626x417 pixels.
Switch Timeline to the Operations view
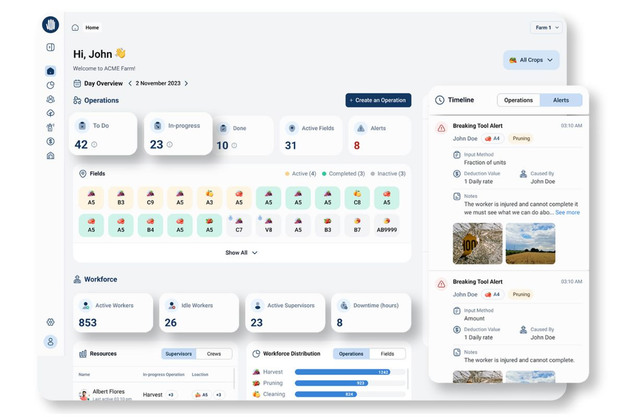pyautogui.click(x=518, y=100)
